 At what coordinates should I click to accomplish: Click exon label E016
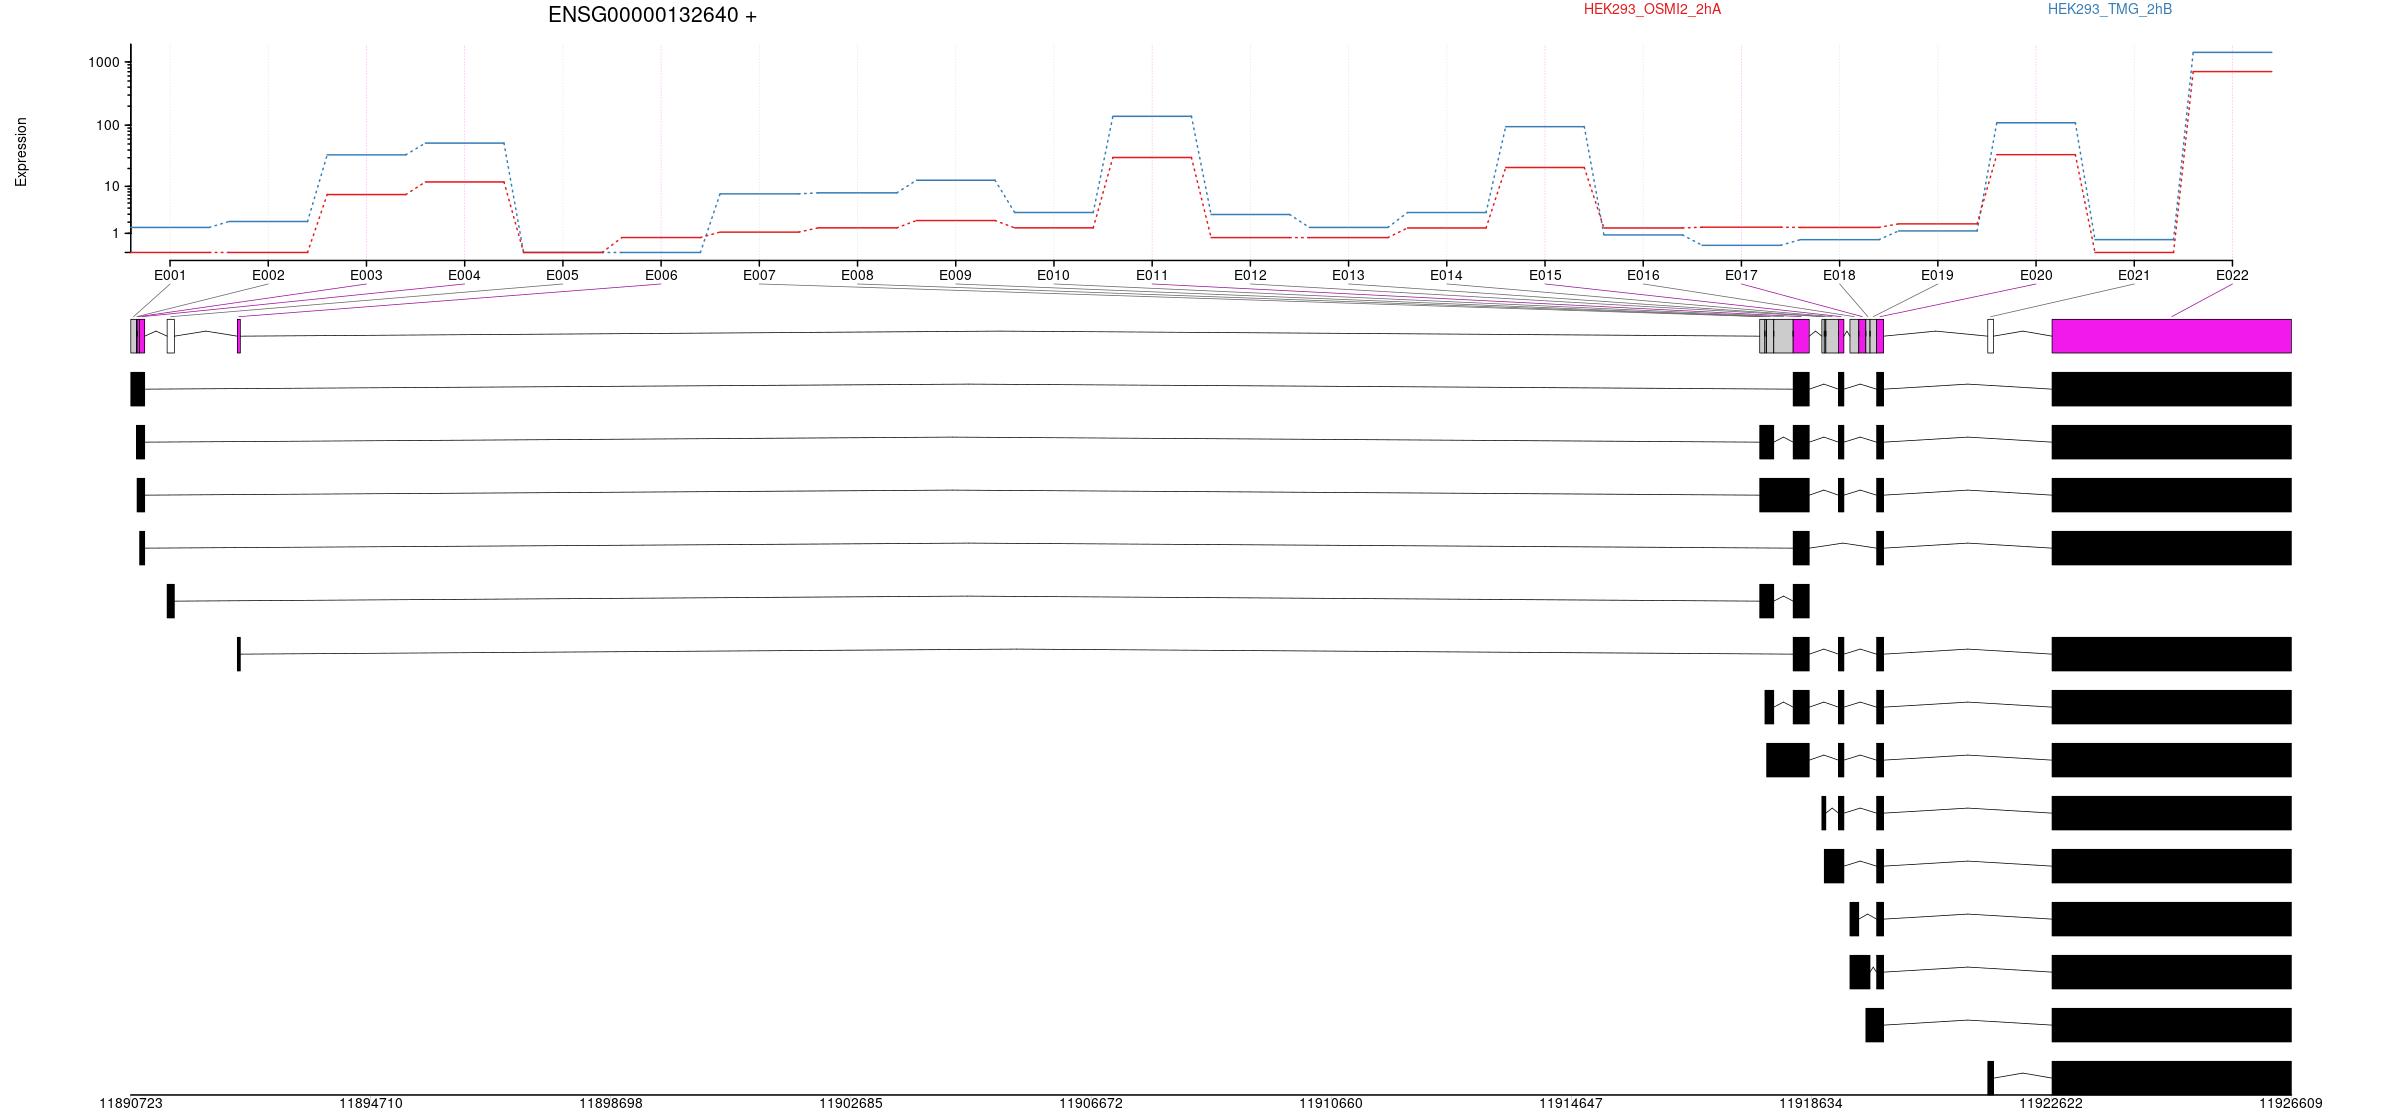pos(1643,275)
